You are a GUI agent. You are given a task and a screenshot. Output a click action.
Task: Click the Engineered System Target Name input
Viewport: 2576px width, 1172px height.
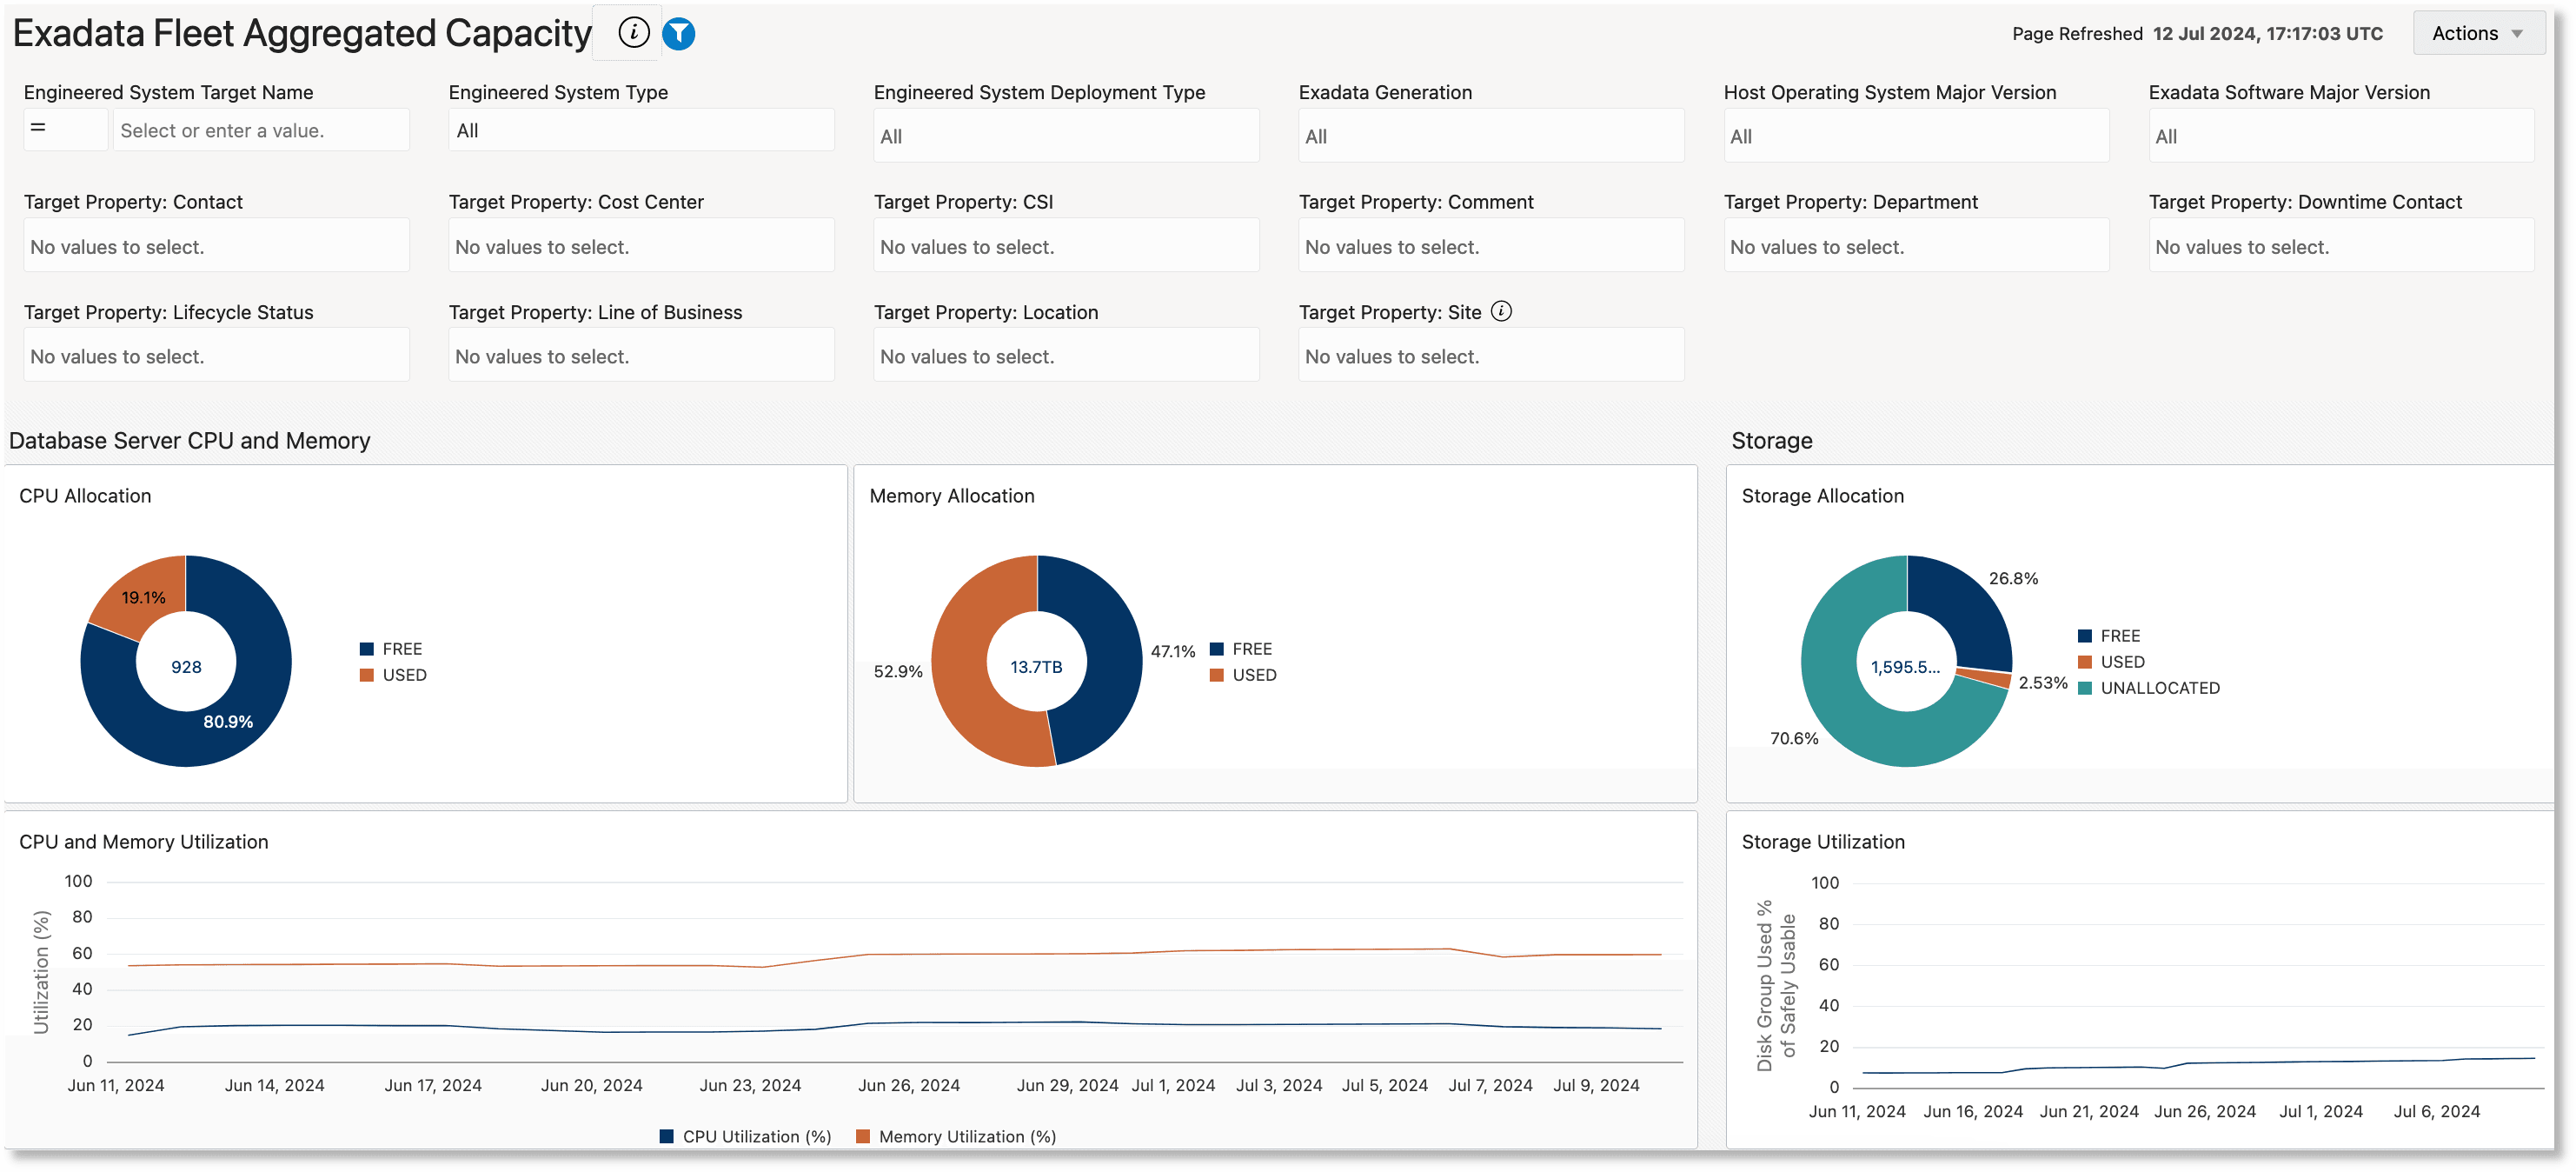[260, 130]
